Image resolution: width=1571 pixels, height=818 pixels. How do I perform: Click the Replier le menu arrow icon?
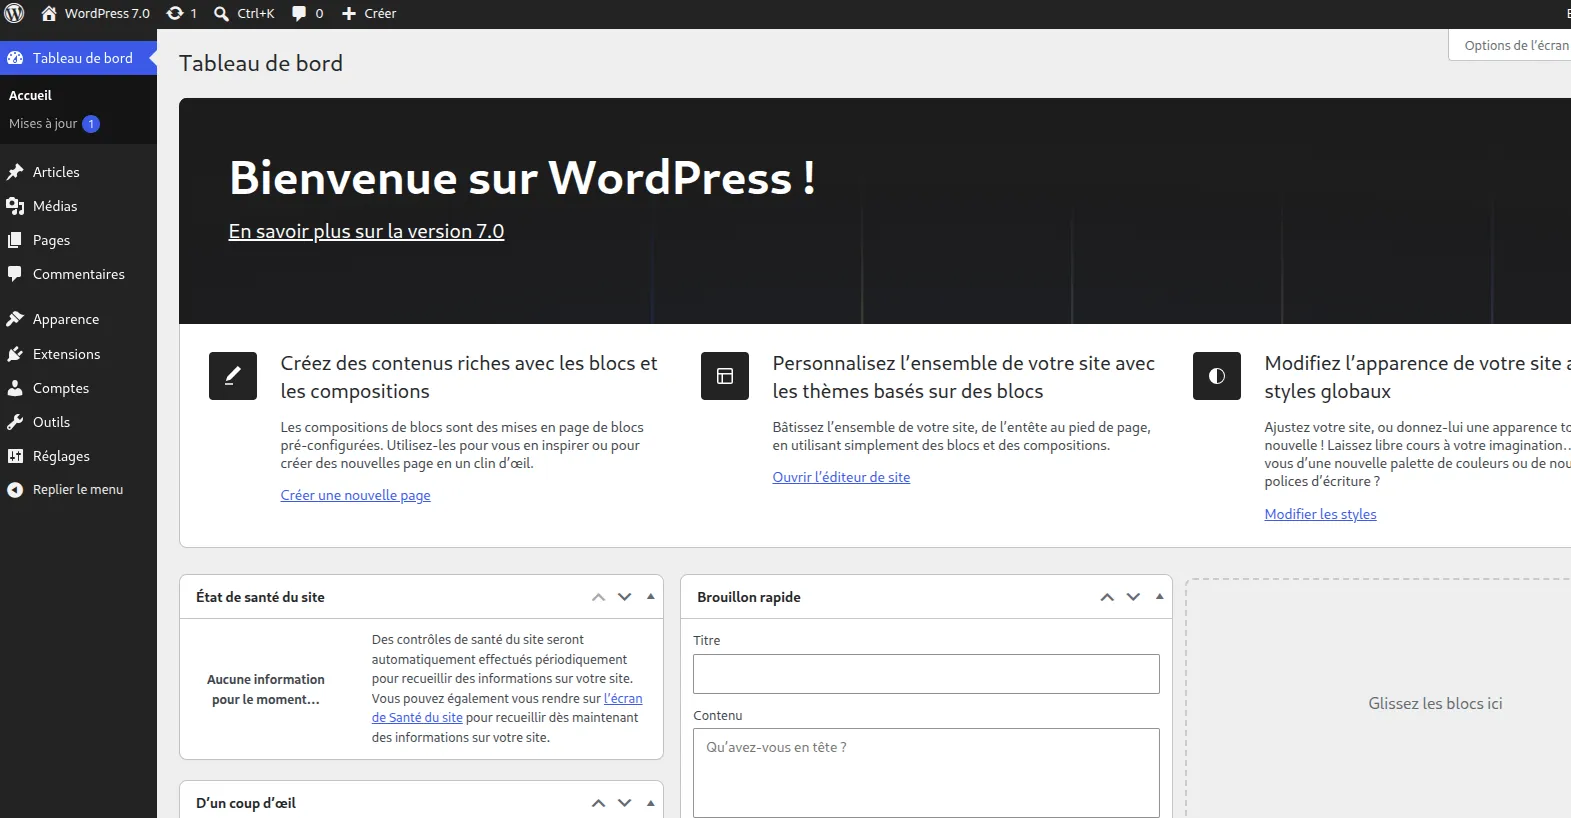(15, 490)
